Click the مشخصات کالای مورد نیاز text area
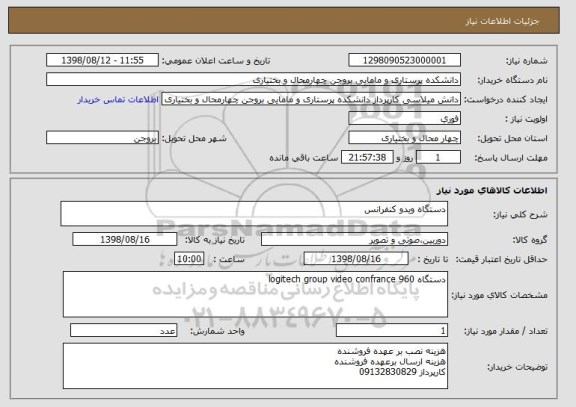The width and height of the screenshot is (576, 407). (255, 294)
